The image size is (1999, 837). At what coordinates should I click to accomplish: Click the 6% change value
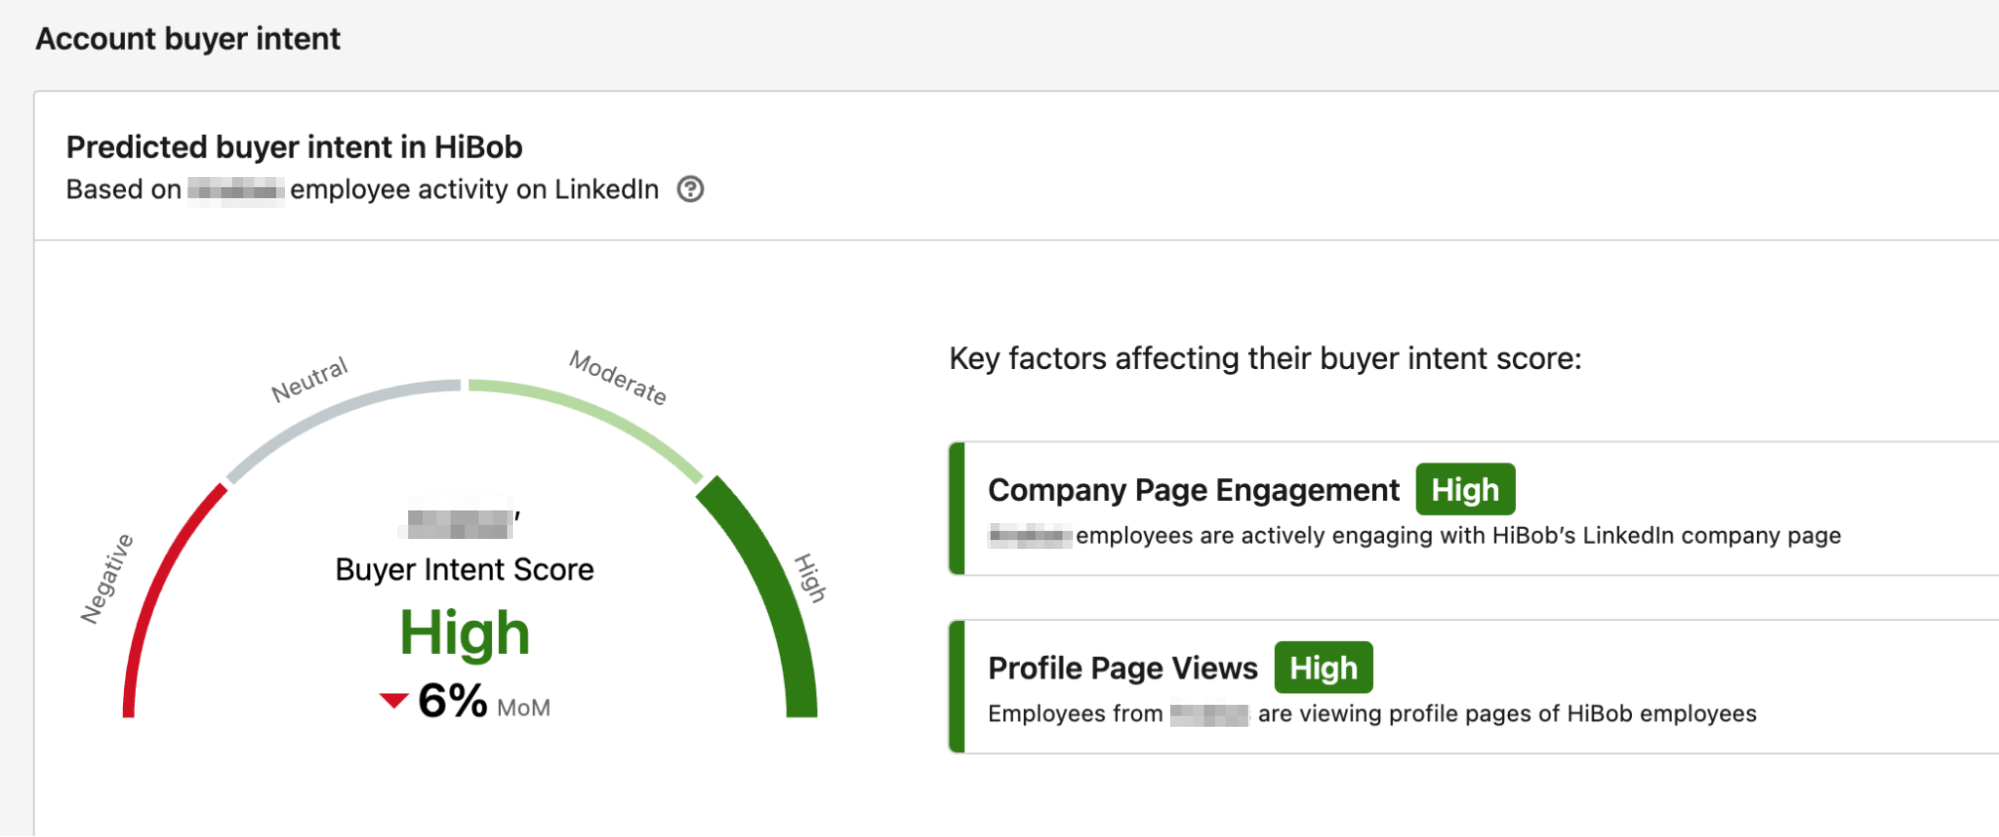coord(453,701)
